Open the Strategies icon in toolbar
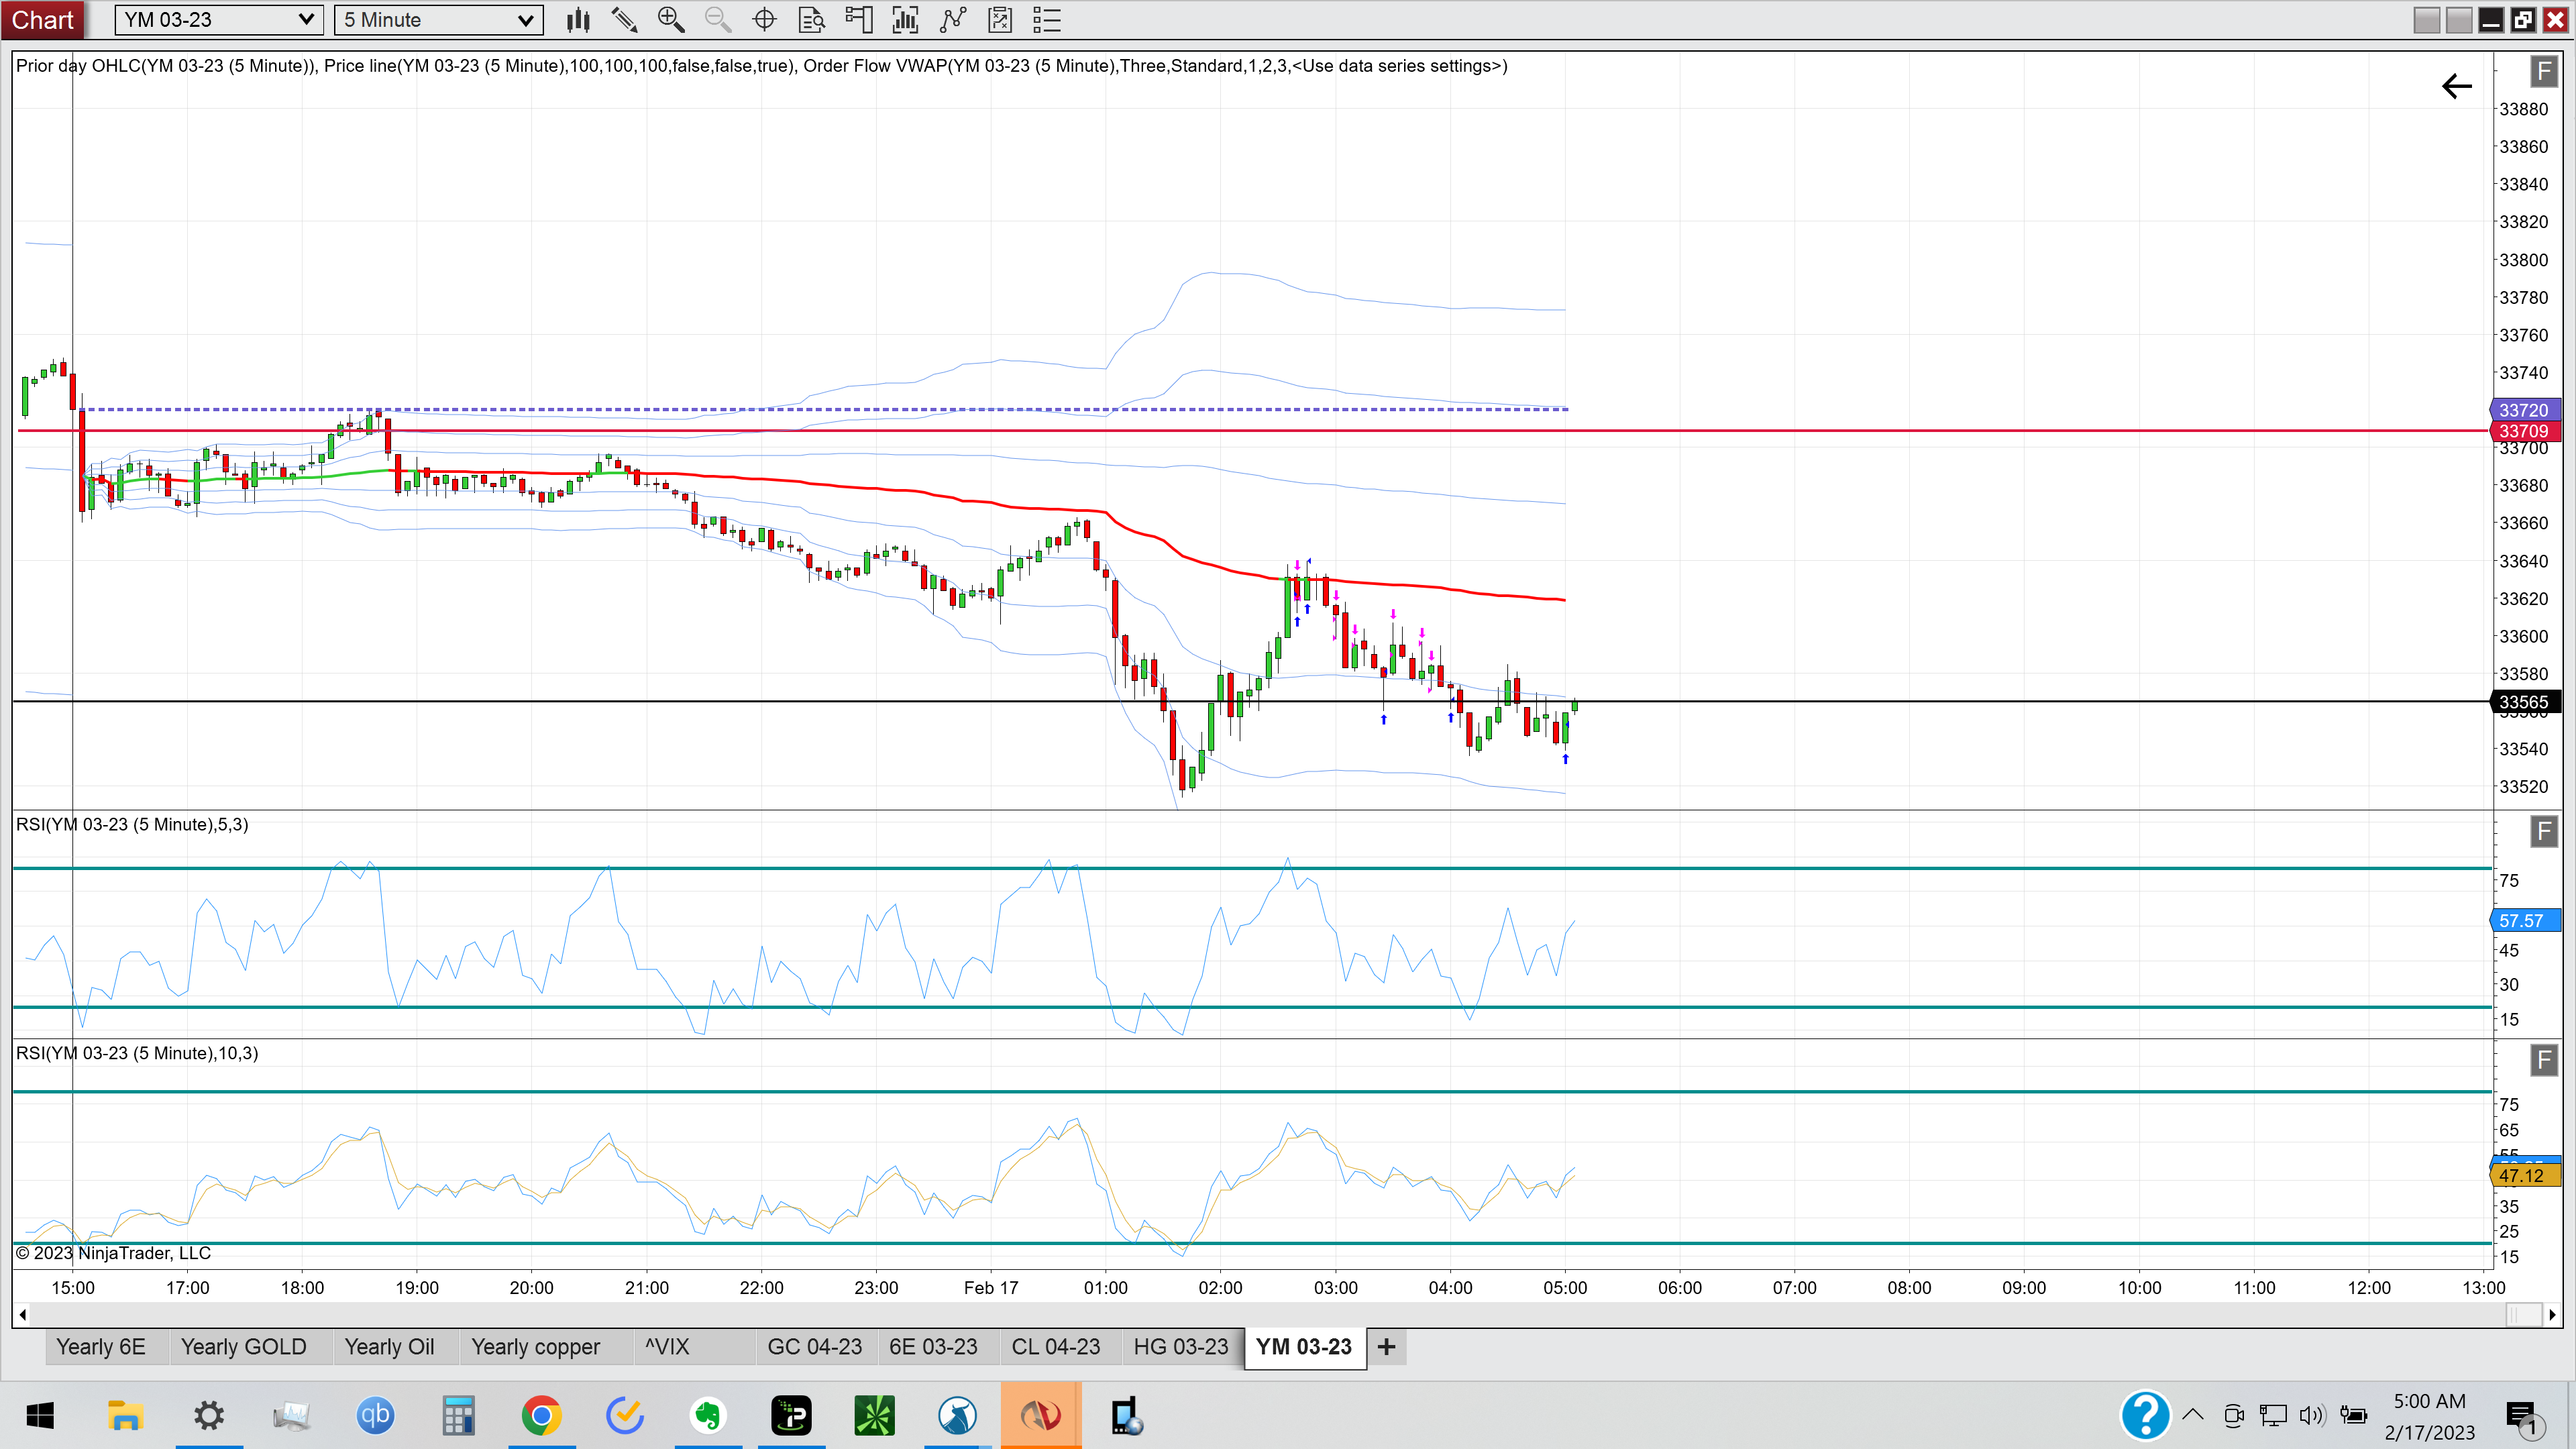Screen dimensions: 2576x1449 (x=953, y=20)
